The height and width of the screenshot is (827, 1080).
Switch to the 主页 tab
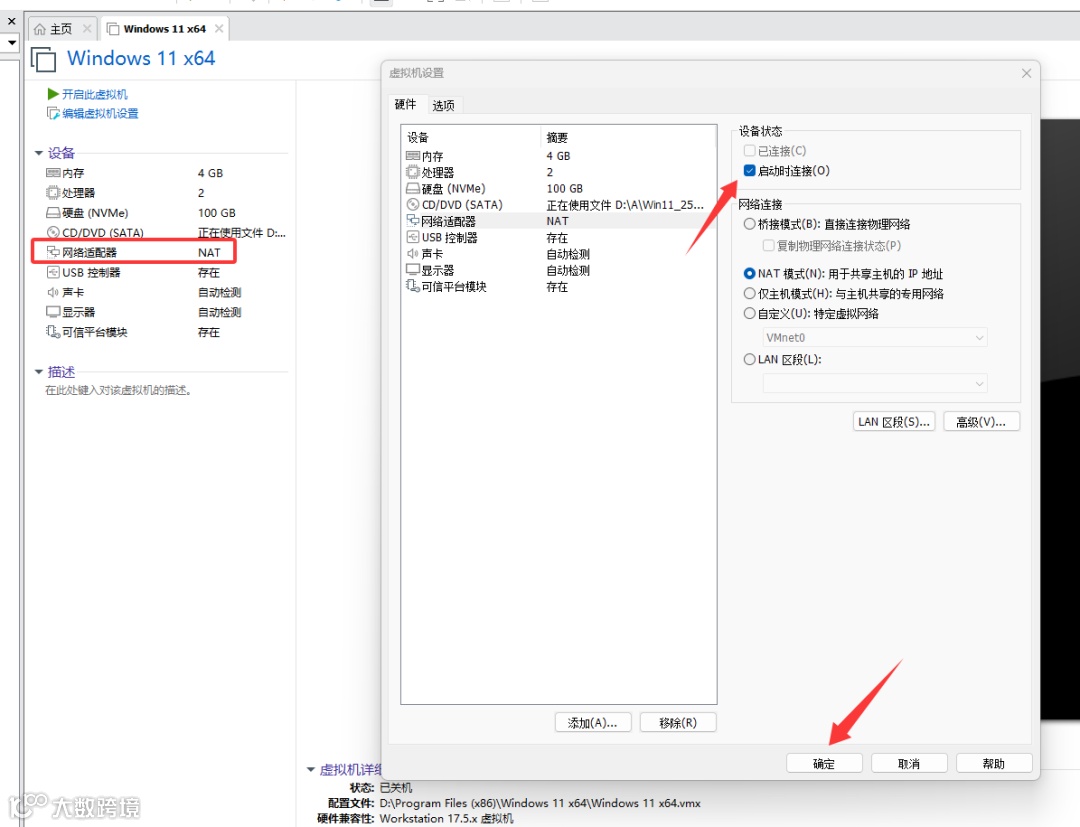61,28
